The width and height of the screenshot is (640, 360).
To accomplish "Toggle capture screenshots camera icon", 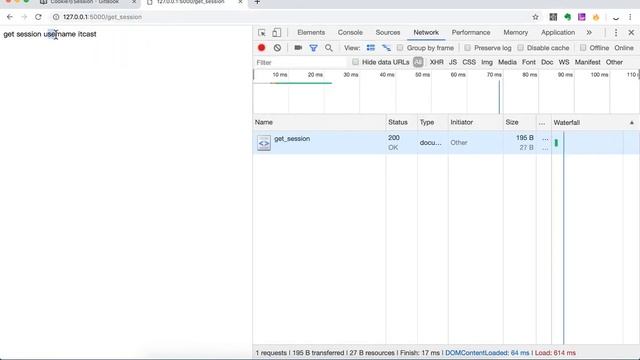I will pyautogui.click(x=298, y=48).
